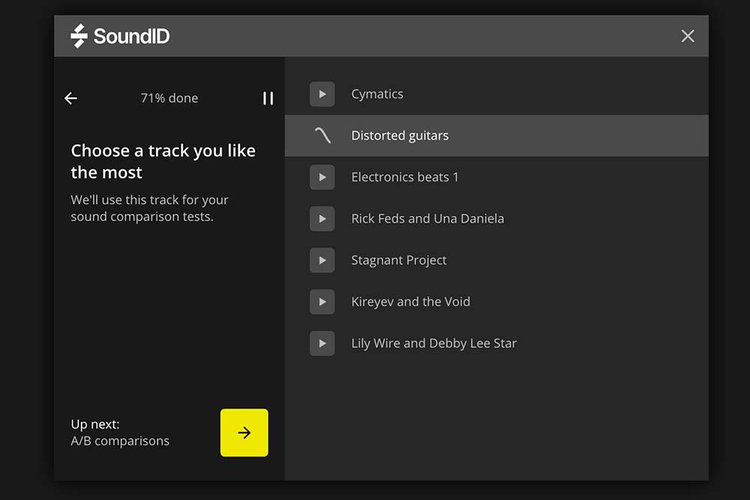Viewport: 750px width, 500px height.
Task: Play the Stagnant Project track preview
Action: [322, 260]
